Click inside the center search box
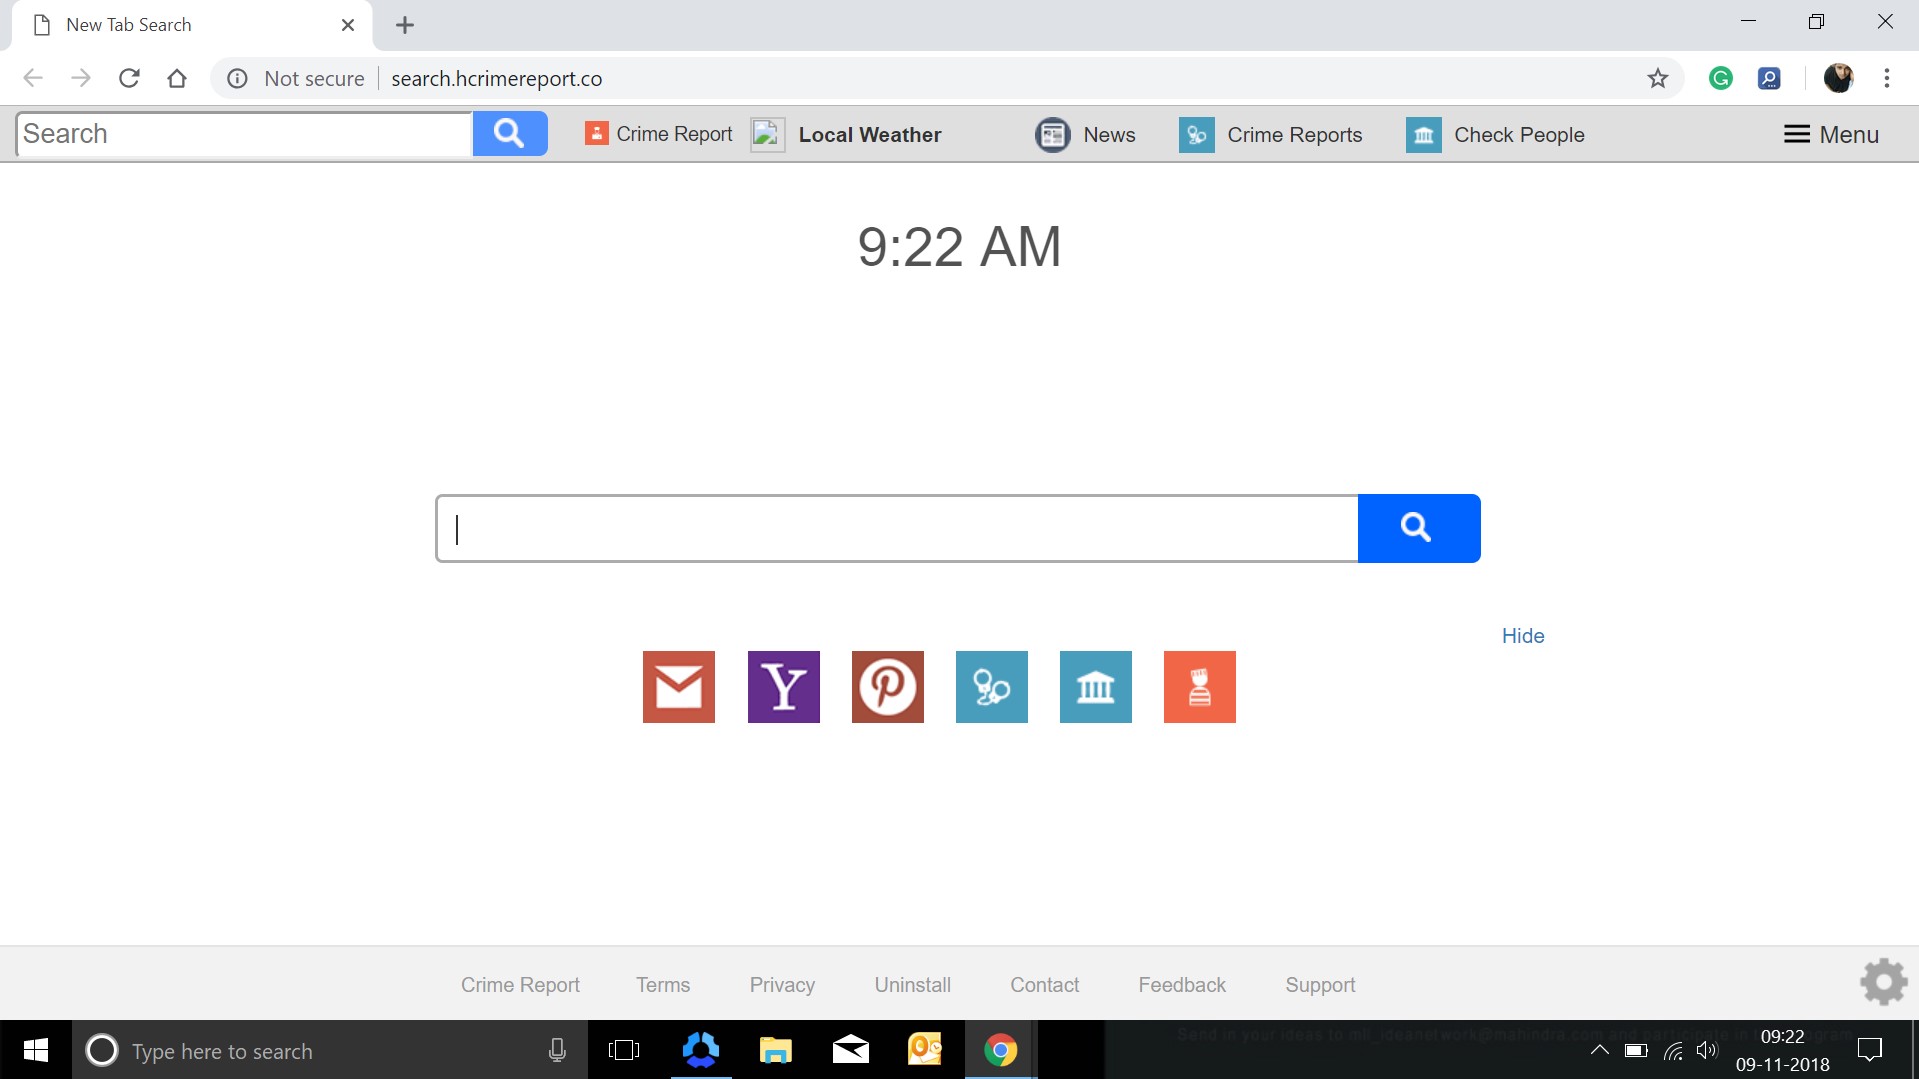 click(x=895, y=528)
